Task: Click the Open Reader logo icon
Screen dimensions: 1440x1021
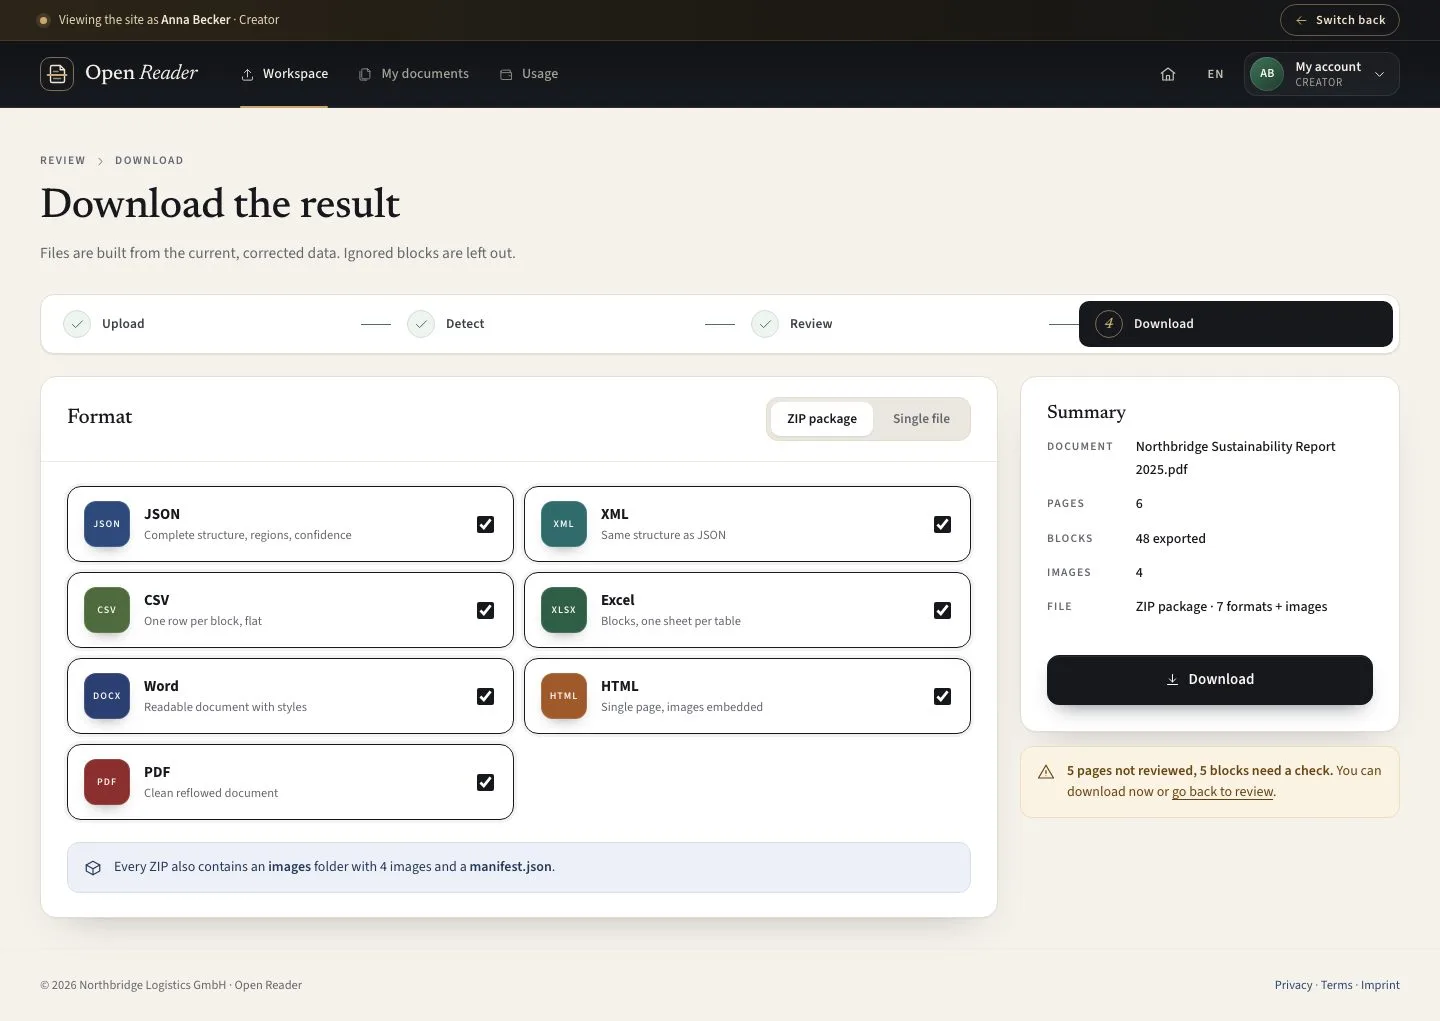Action: click(57, 74)
